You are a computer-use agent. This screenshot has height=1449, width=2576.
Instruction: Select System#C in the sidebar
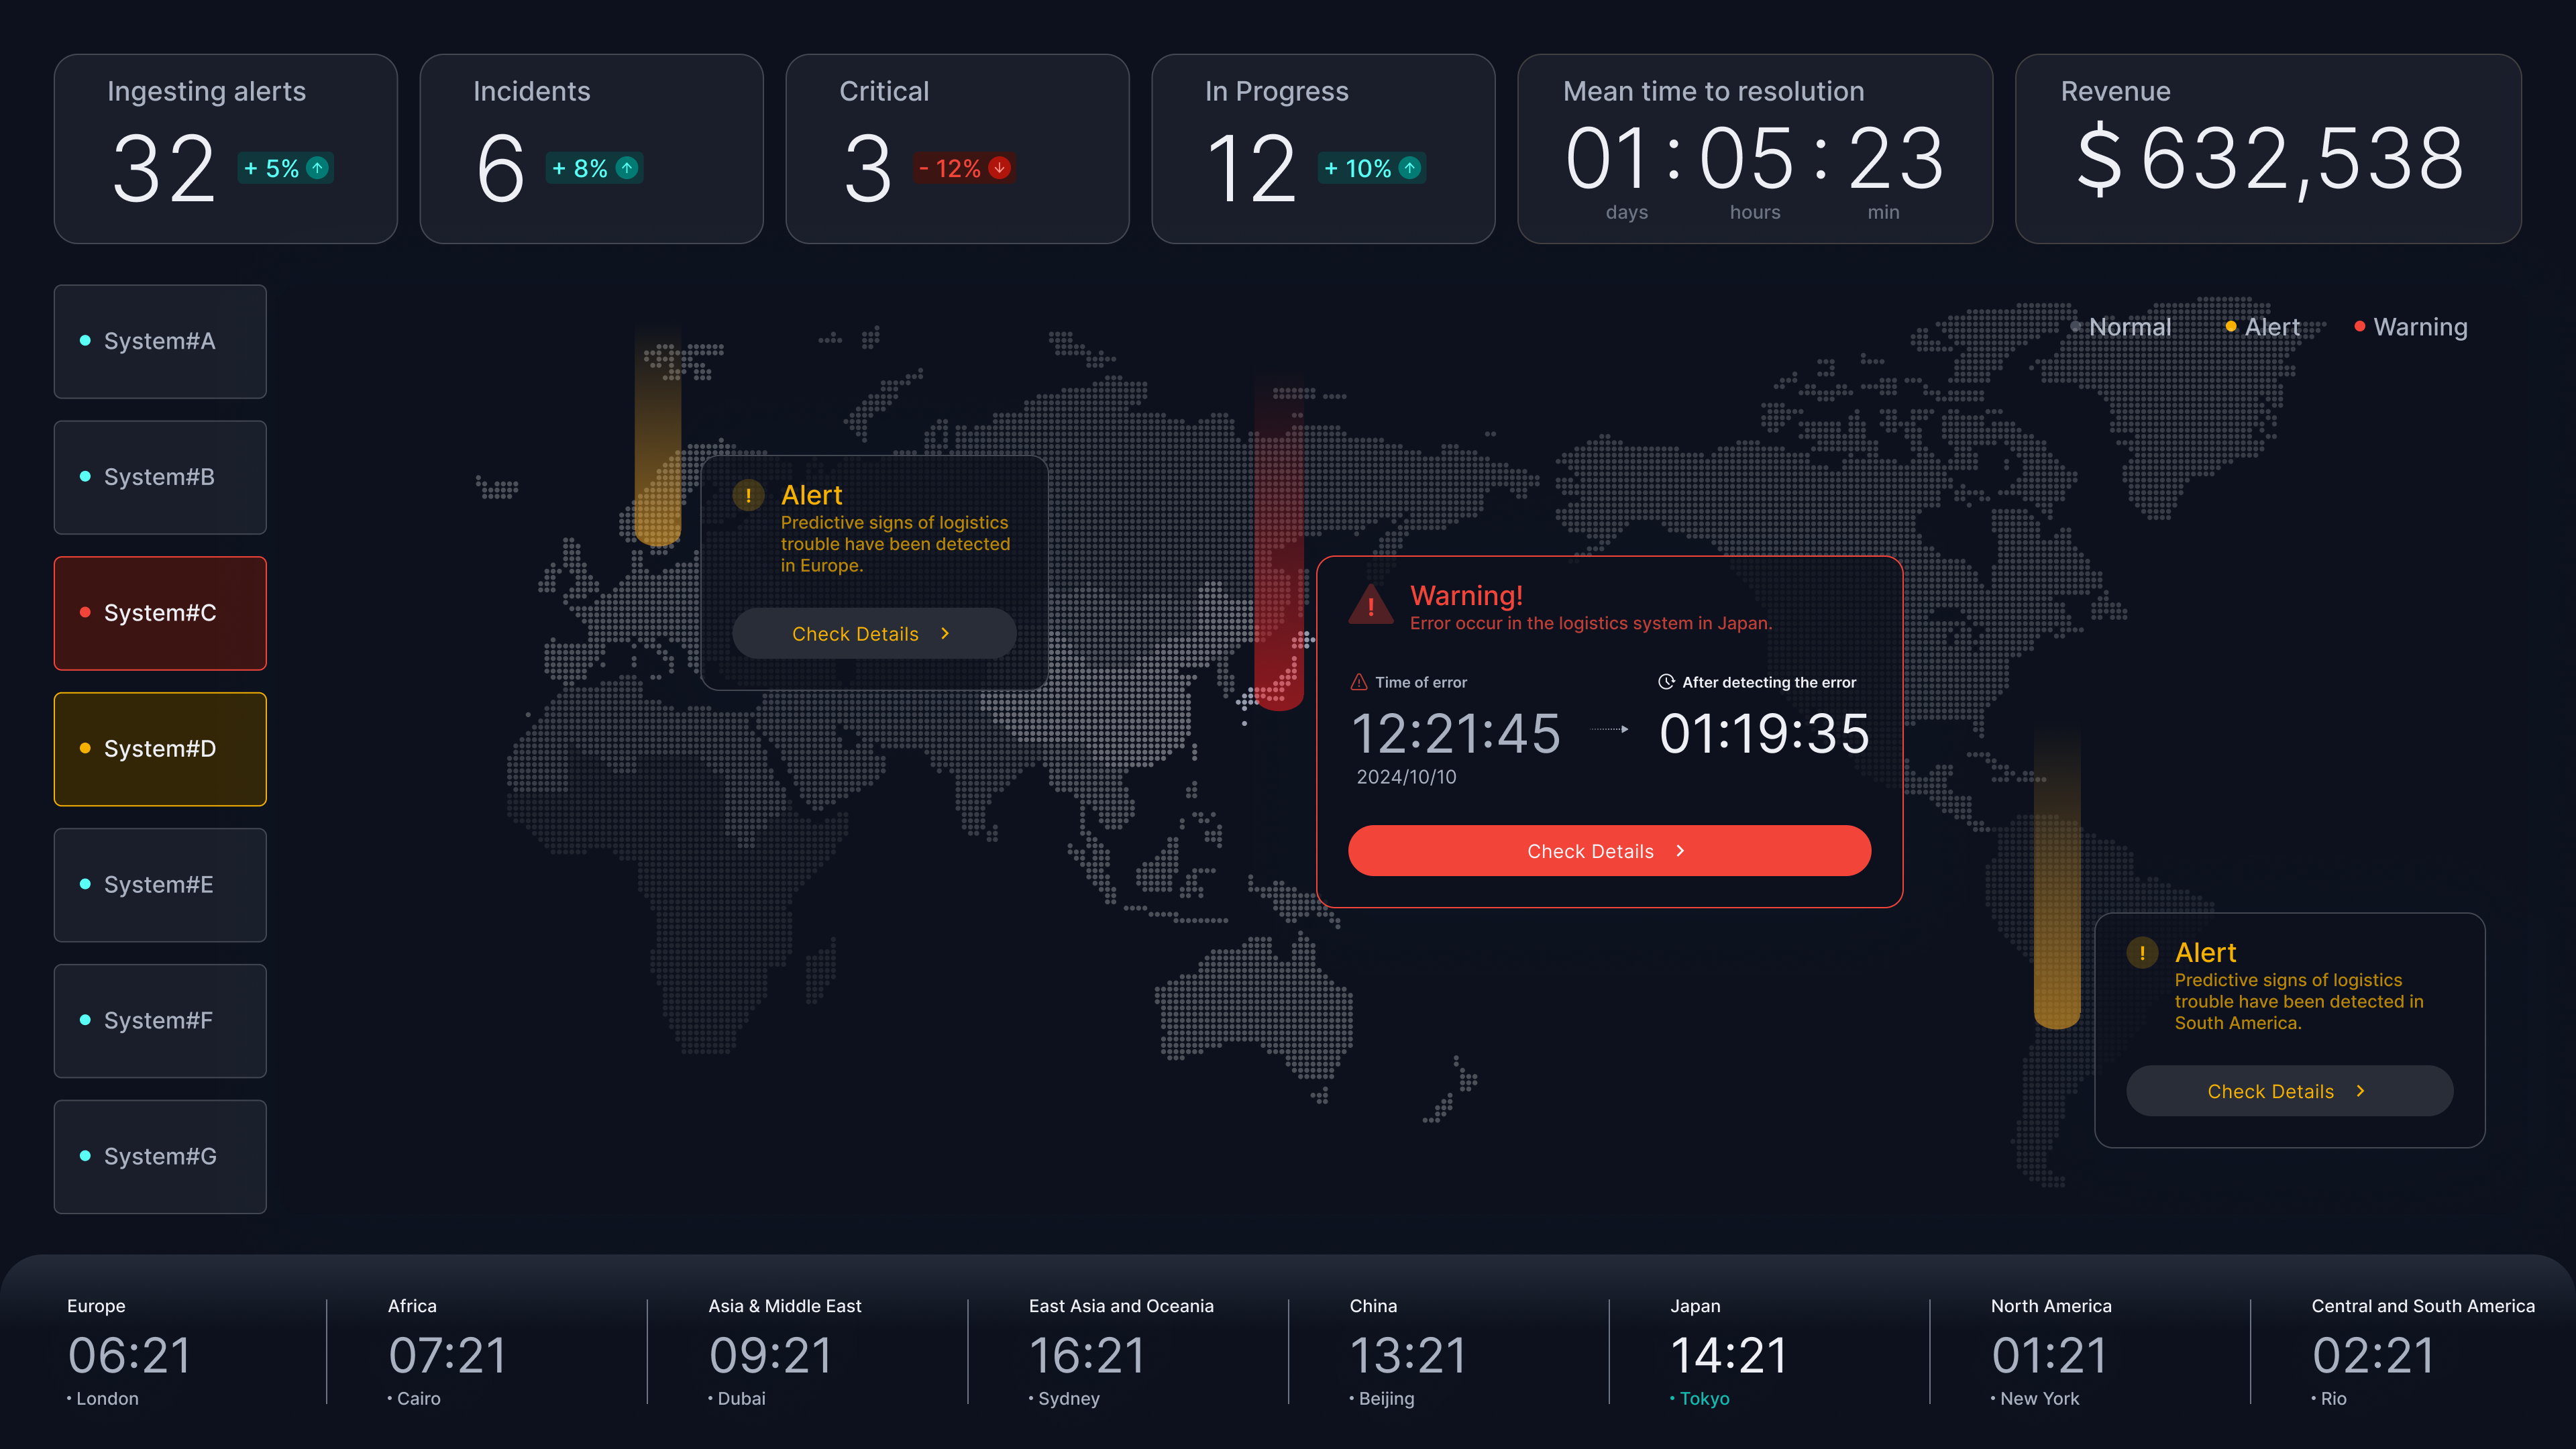(160, 613)
